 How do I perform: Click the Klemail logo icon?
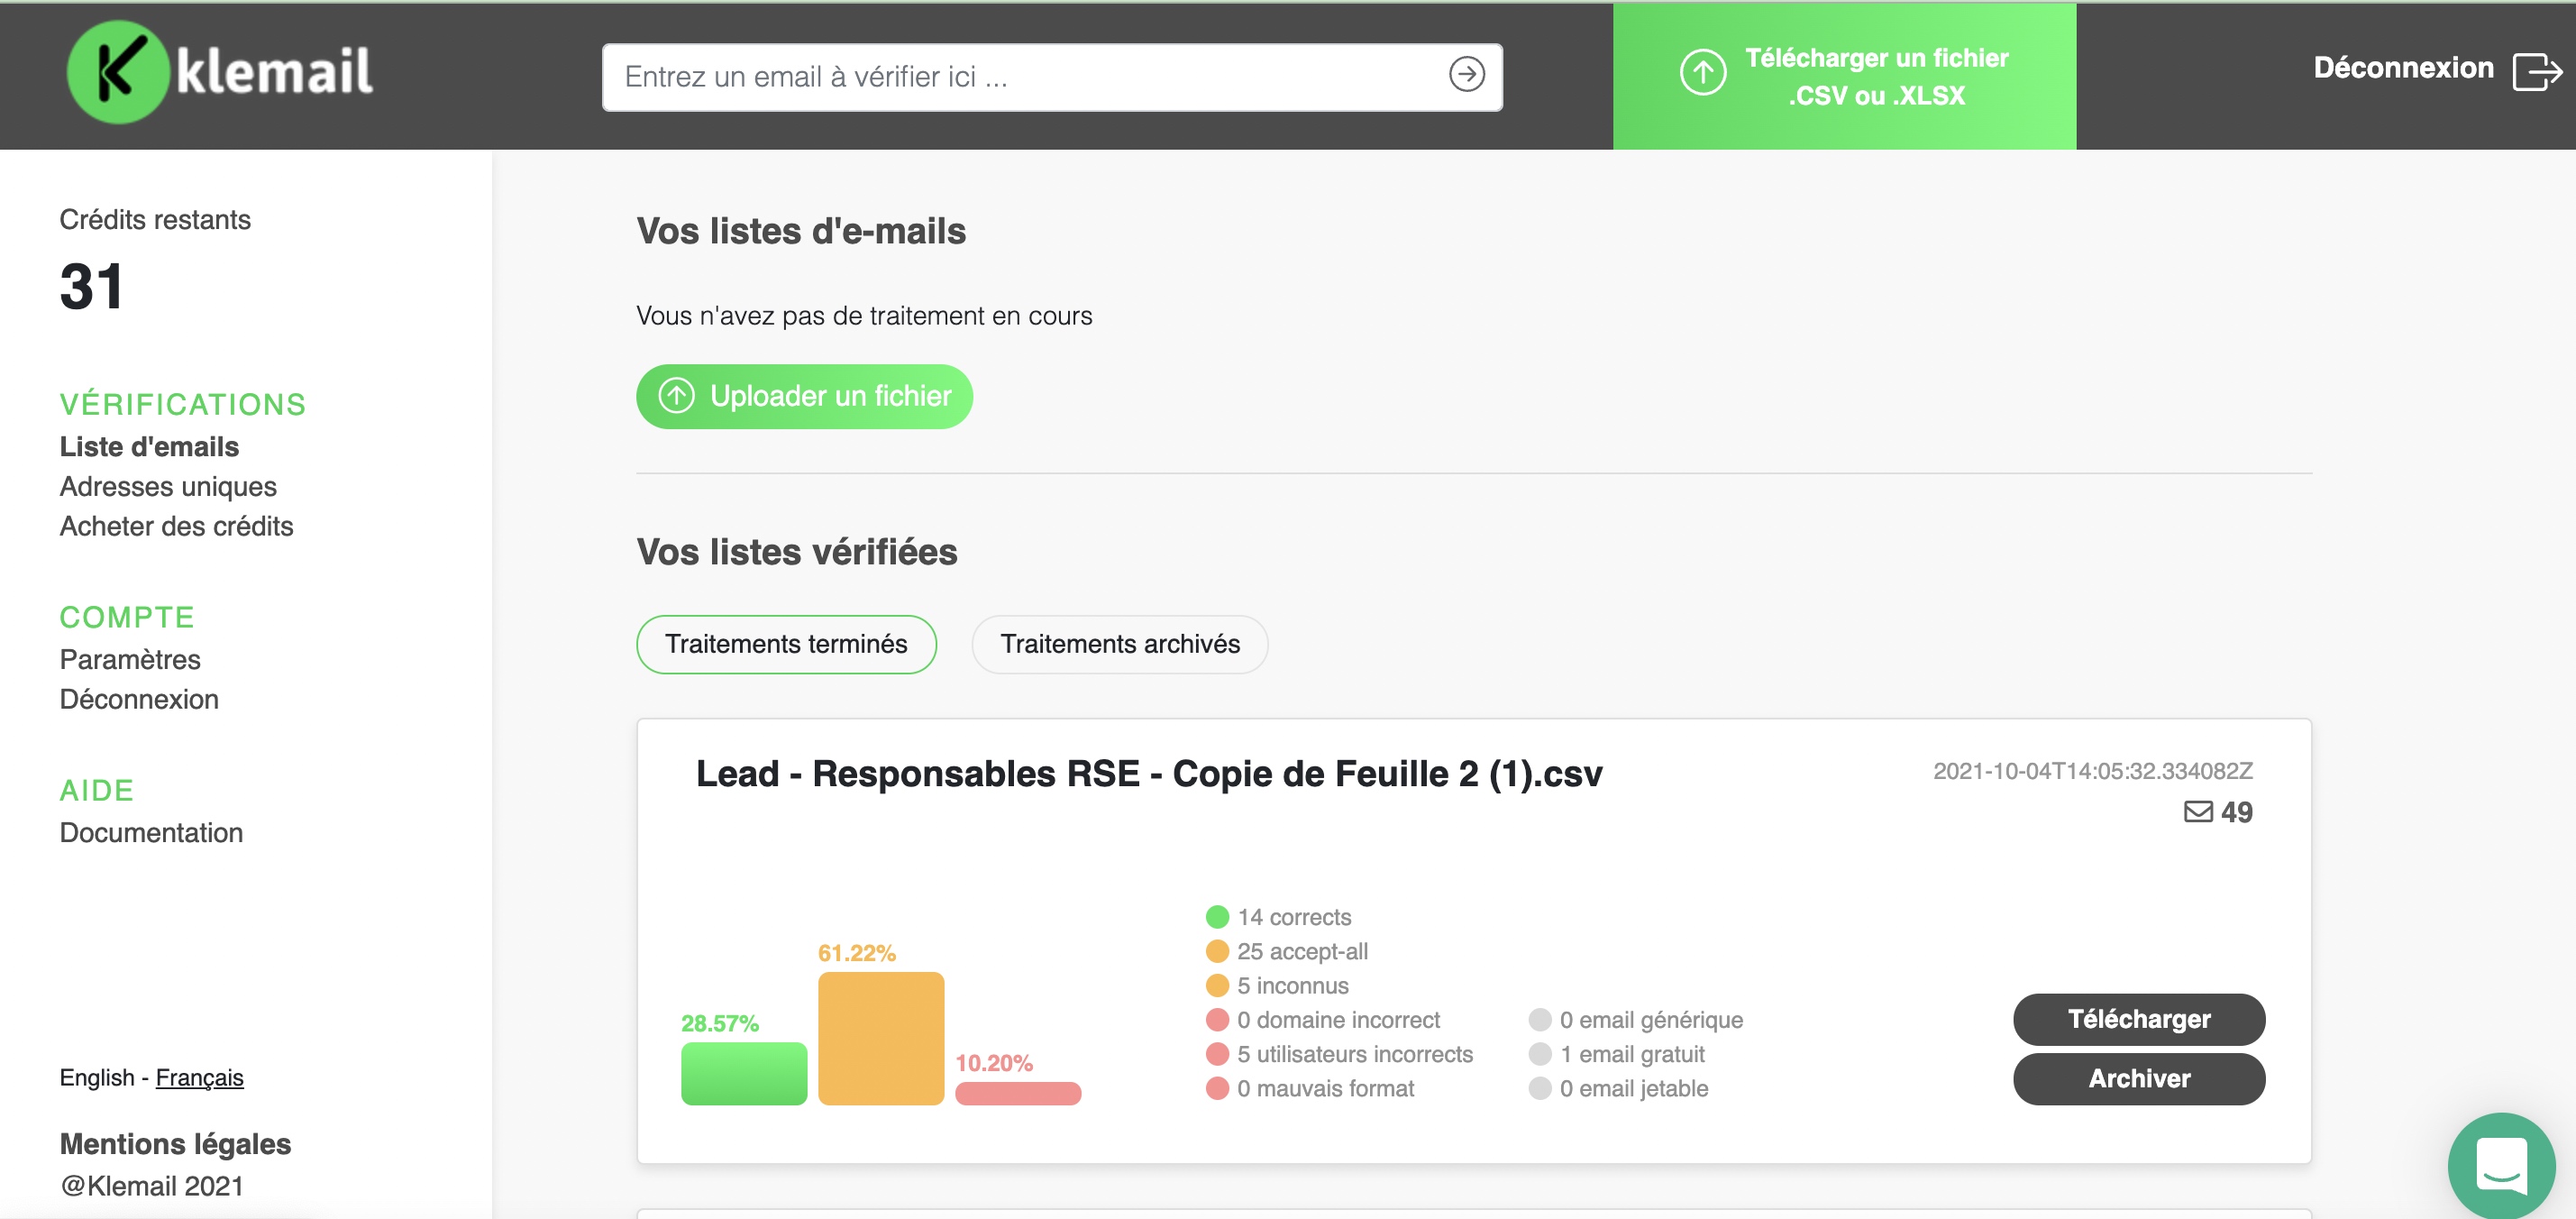[x=120, y=71]
